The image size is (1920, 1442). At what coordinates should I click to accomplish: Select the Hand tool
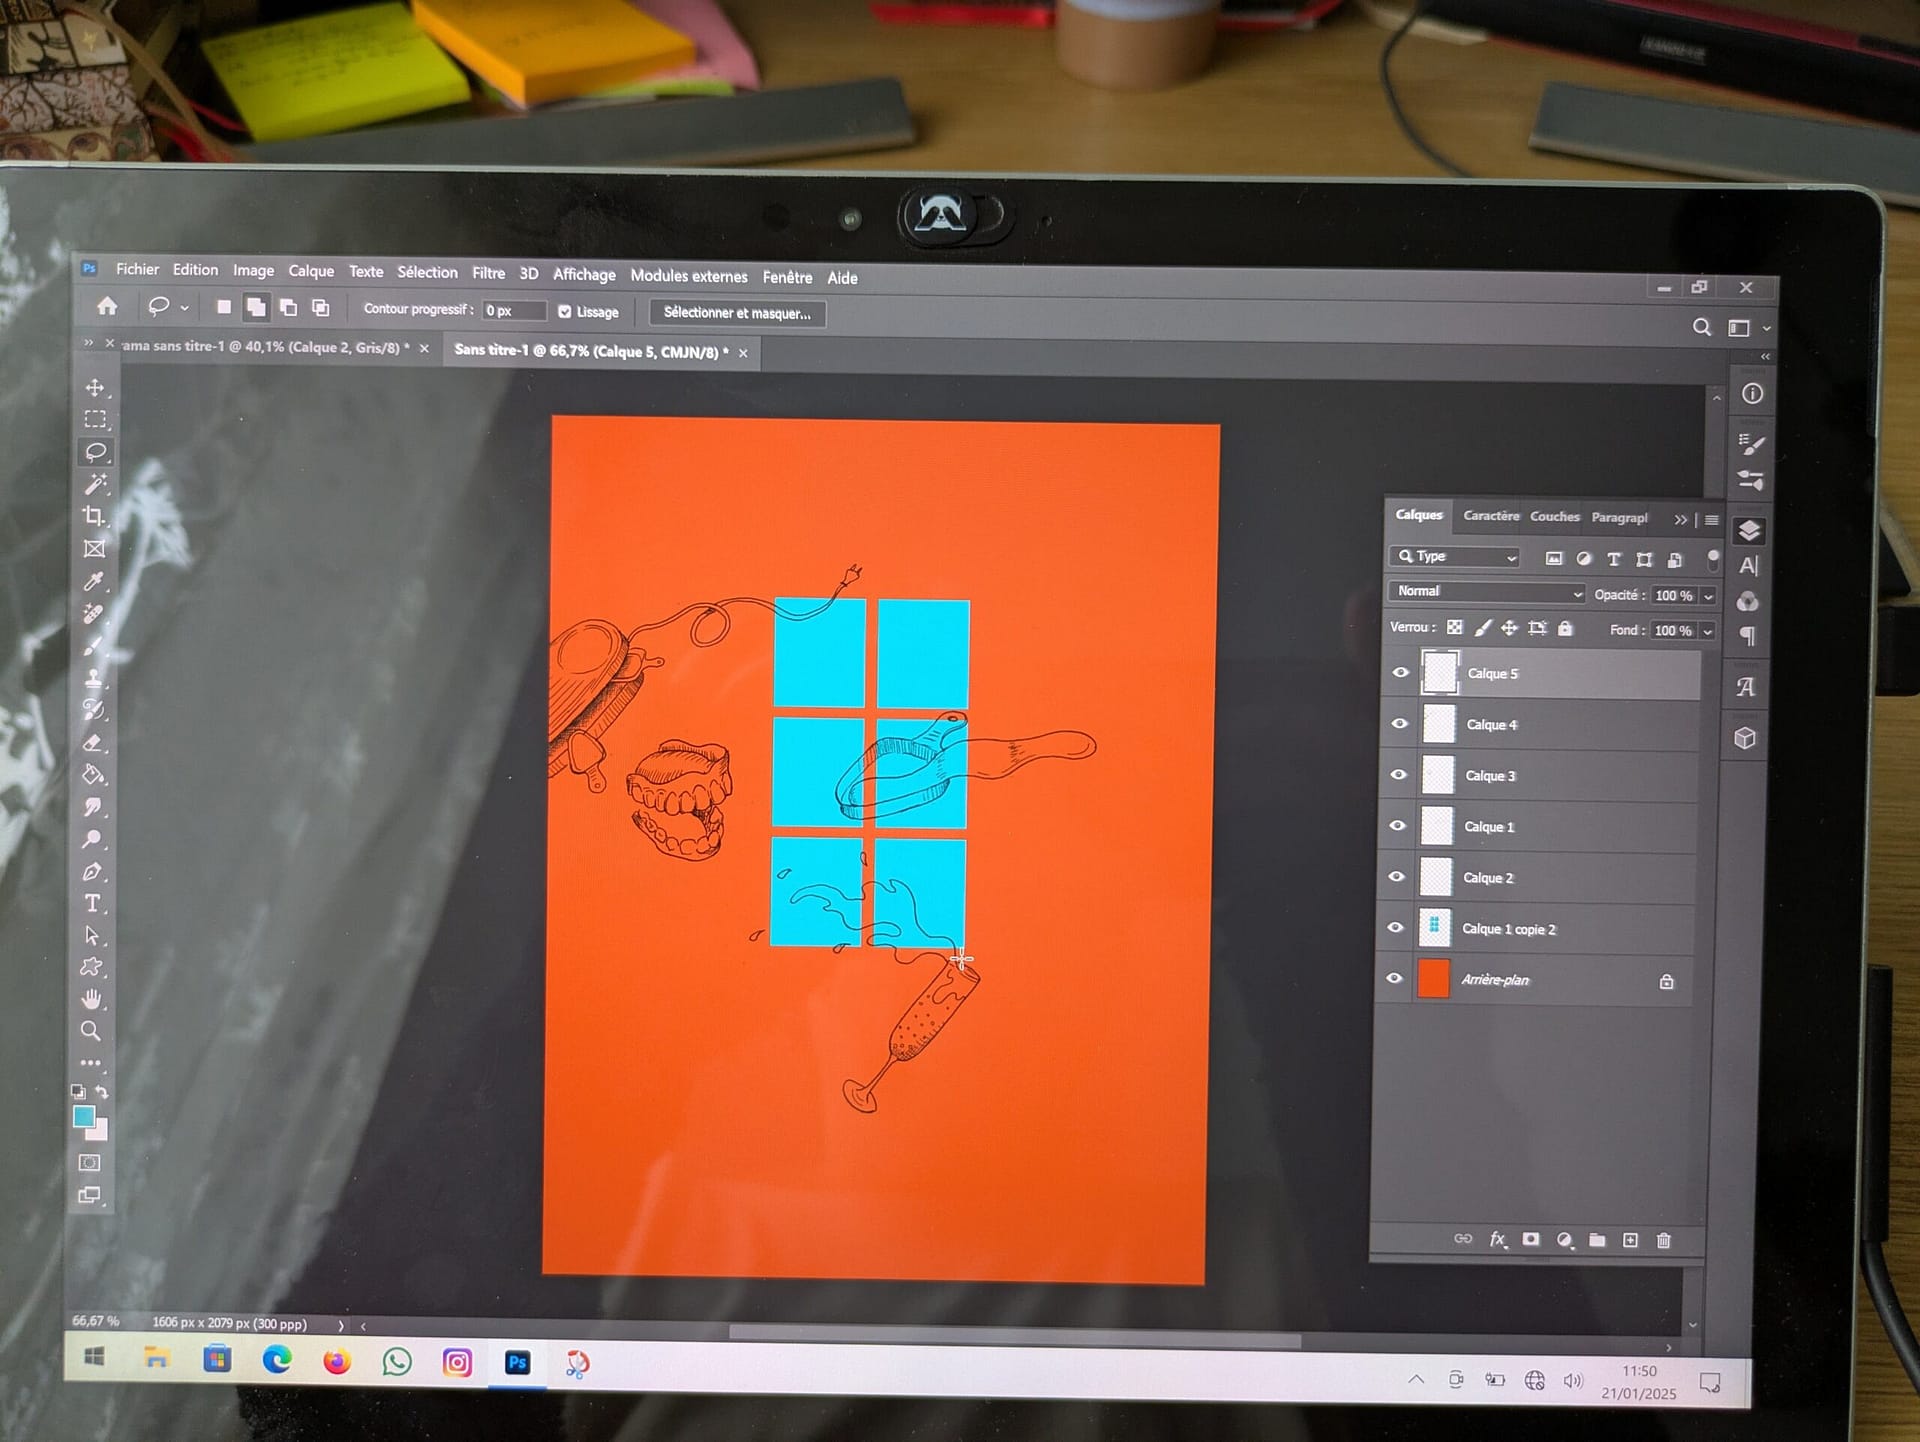(91, 999)
